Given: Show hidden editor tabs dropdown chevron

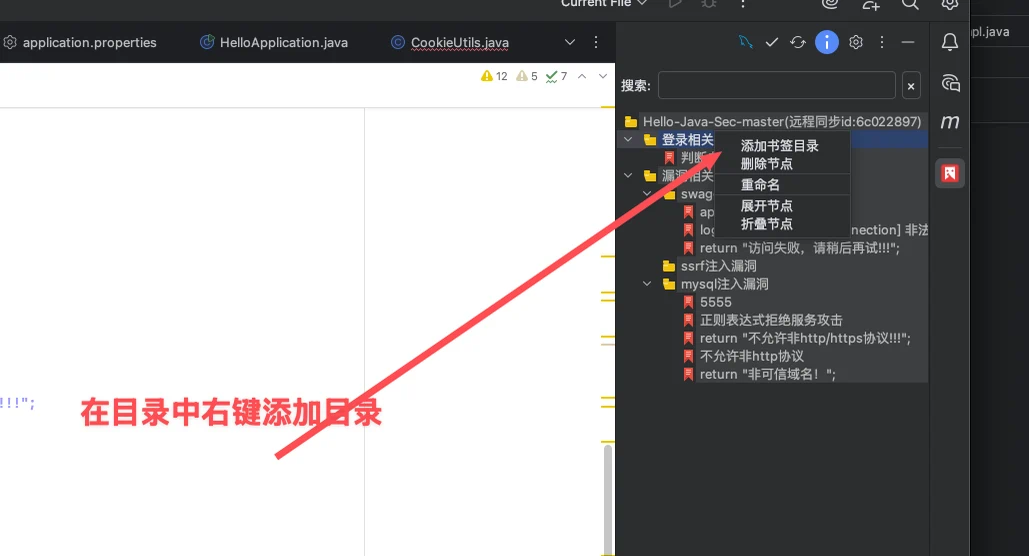Looking at the screenshot, I should pyautogui.click(x=570, y=42).
